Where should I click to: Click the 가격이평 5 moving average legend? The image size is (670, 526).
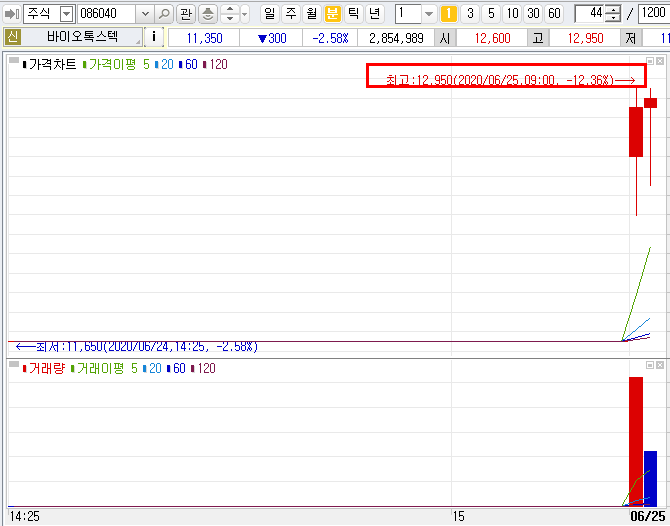click(x=116, y=65)
